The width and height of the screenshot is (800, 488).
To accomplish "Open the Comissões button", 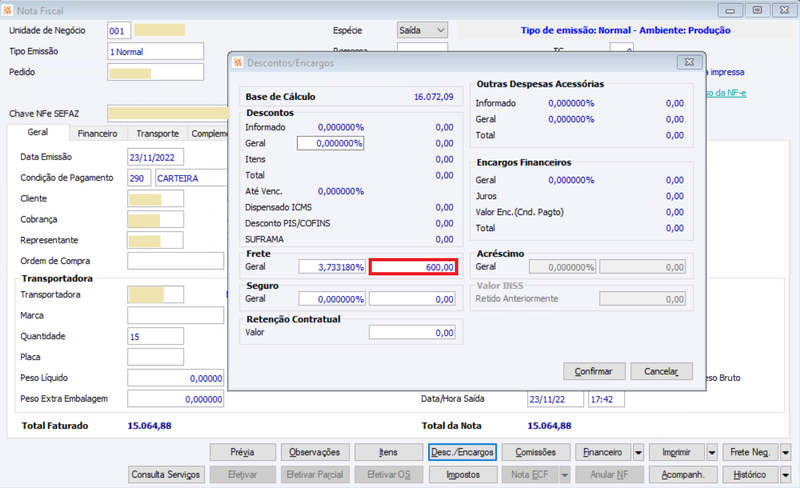I will (x=536, y=452).
